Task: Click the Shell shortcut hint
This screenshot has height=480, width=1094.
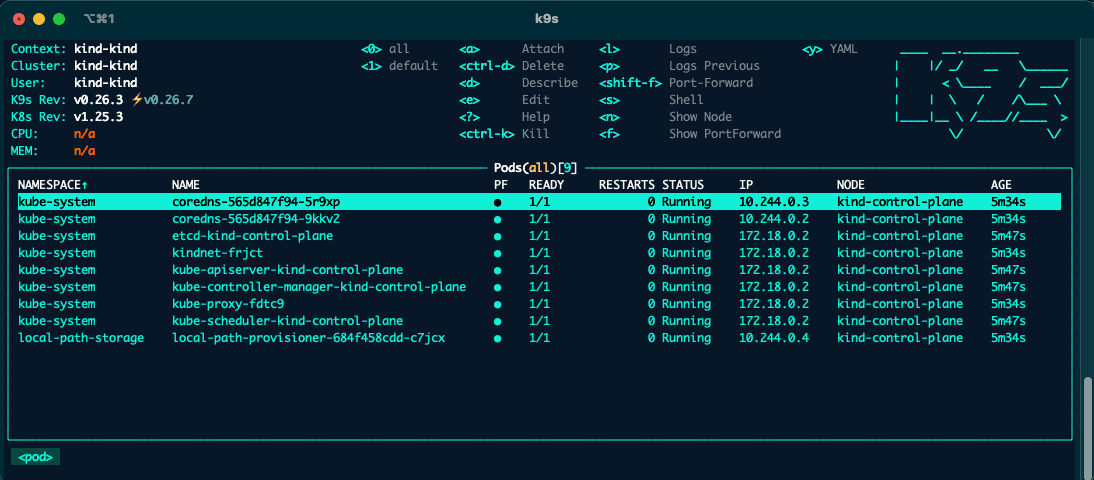Action: (651, 100)
